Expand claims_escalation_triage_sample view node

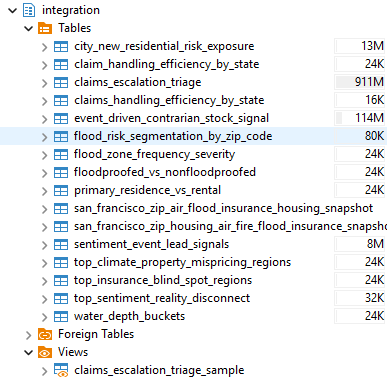44,371
